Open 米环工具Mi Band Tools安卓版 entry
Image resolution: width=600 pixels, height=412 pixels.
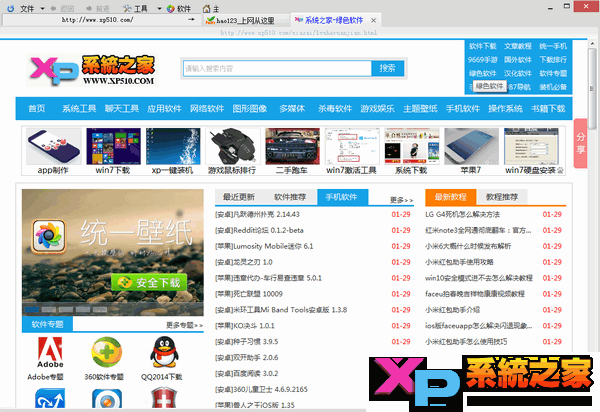tap(281, 310)
